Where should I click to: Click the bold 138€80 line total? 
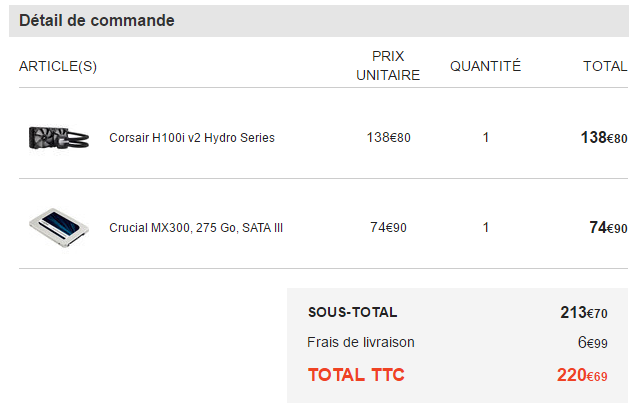pyautogui.click(x=604, y=137)
